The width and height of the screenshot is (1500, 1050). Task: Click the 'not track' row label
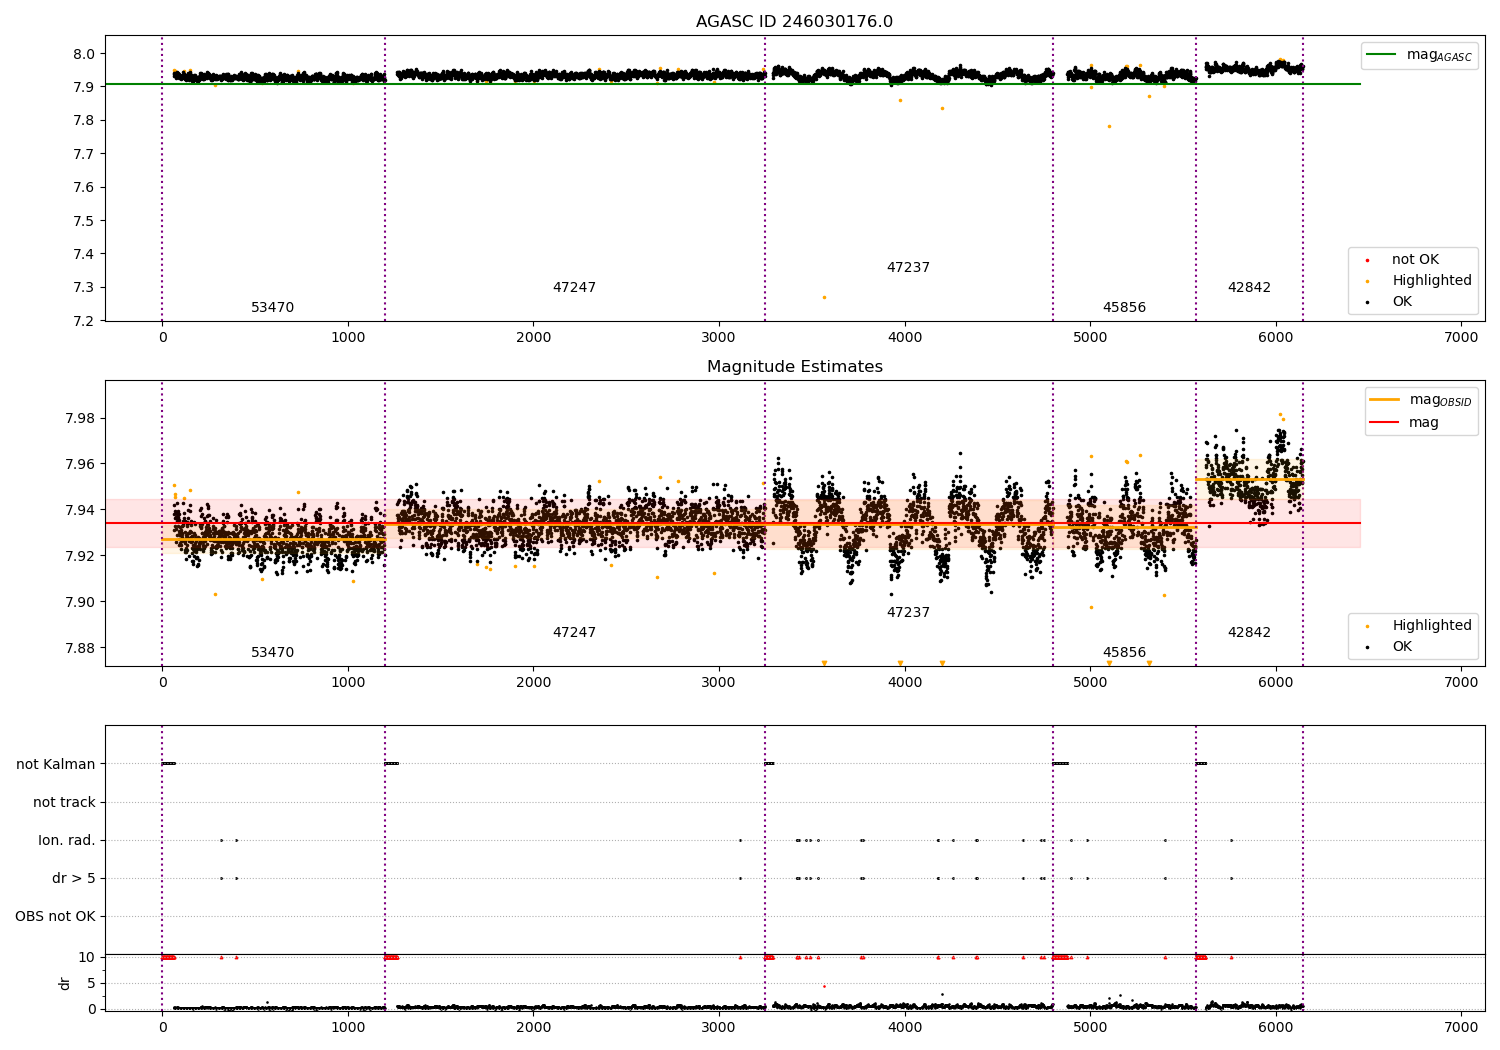pyautogui.click(x=64, y=803)
